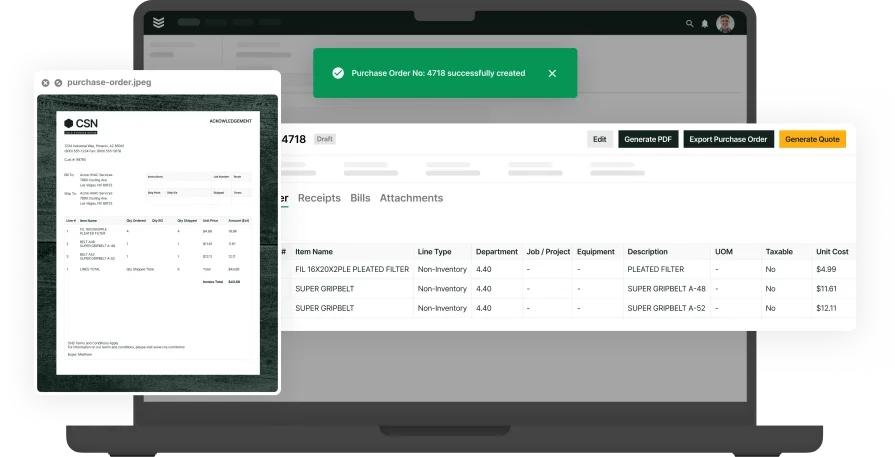
Task: Click Generate PDF button
Action: (x=647, y=139)
